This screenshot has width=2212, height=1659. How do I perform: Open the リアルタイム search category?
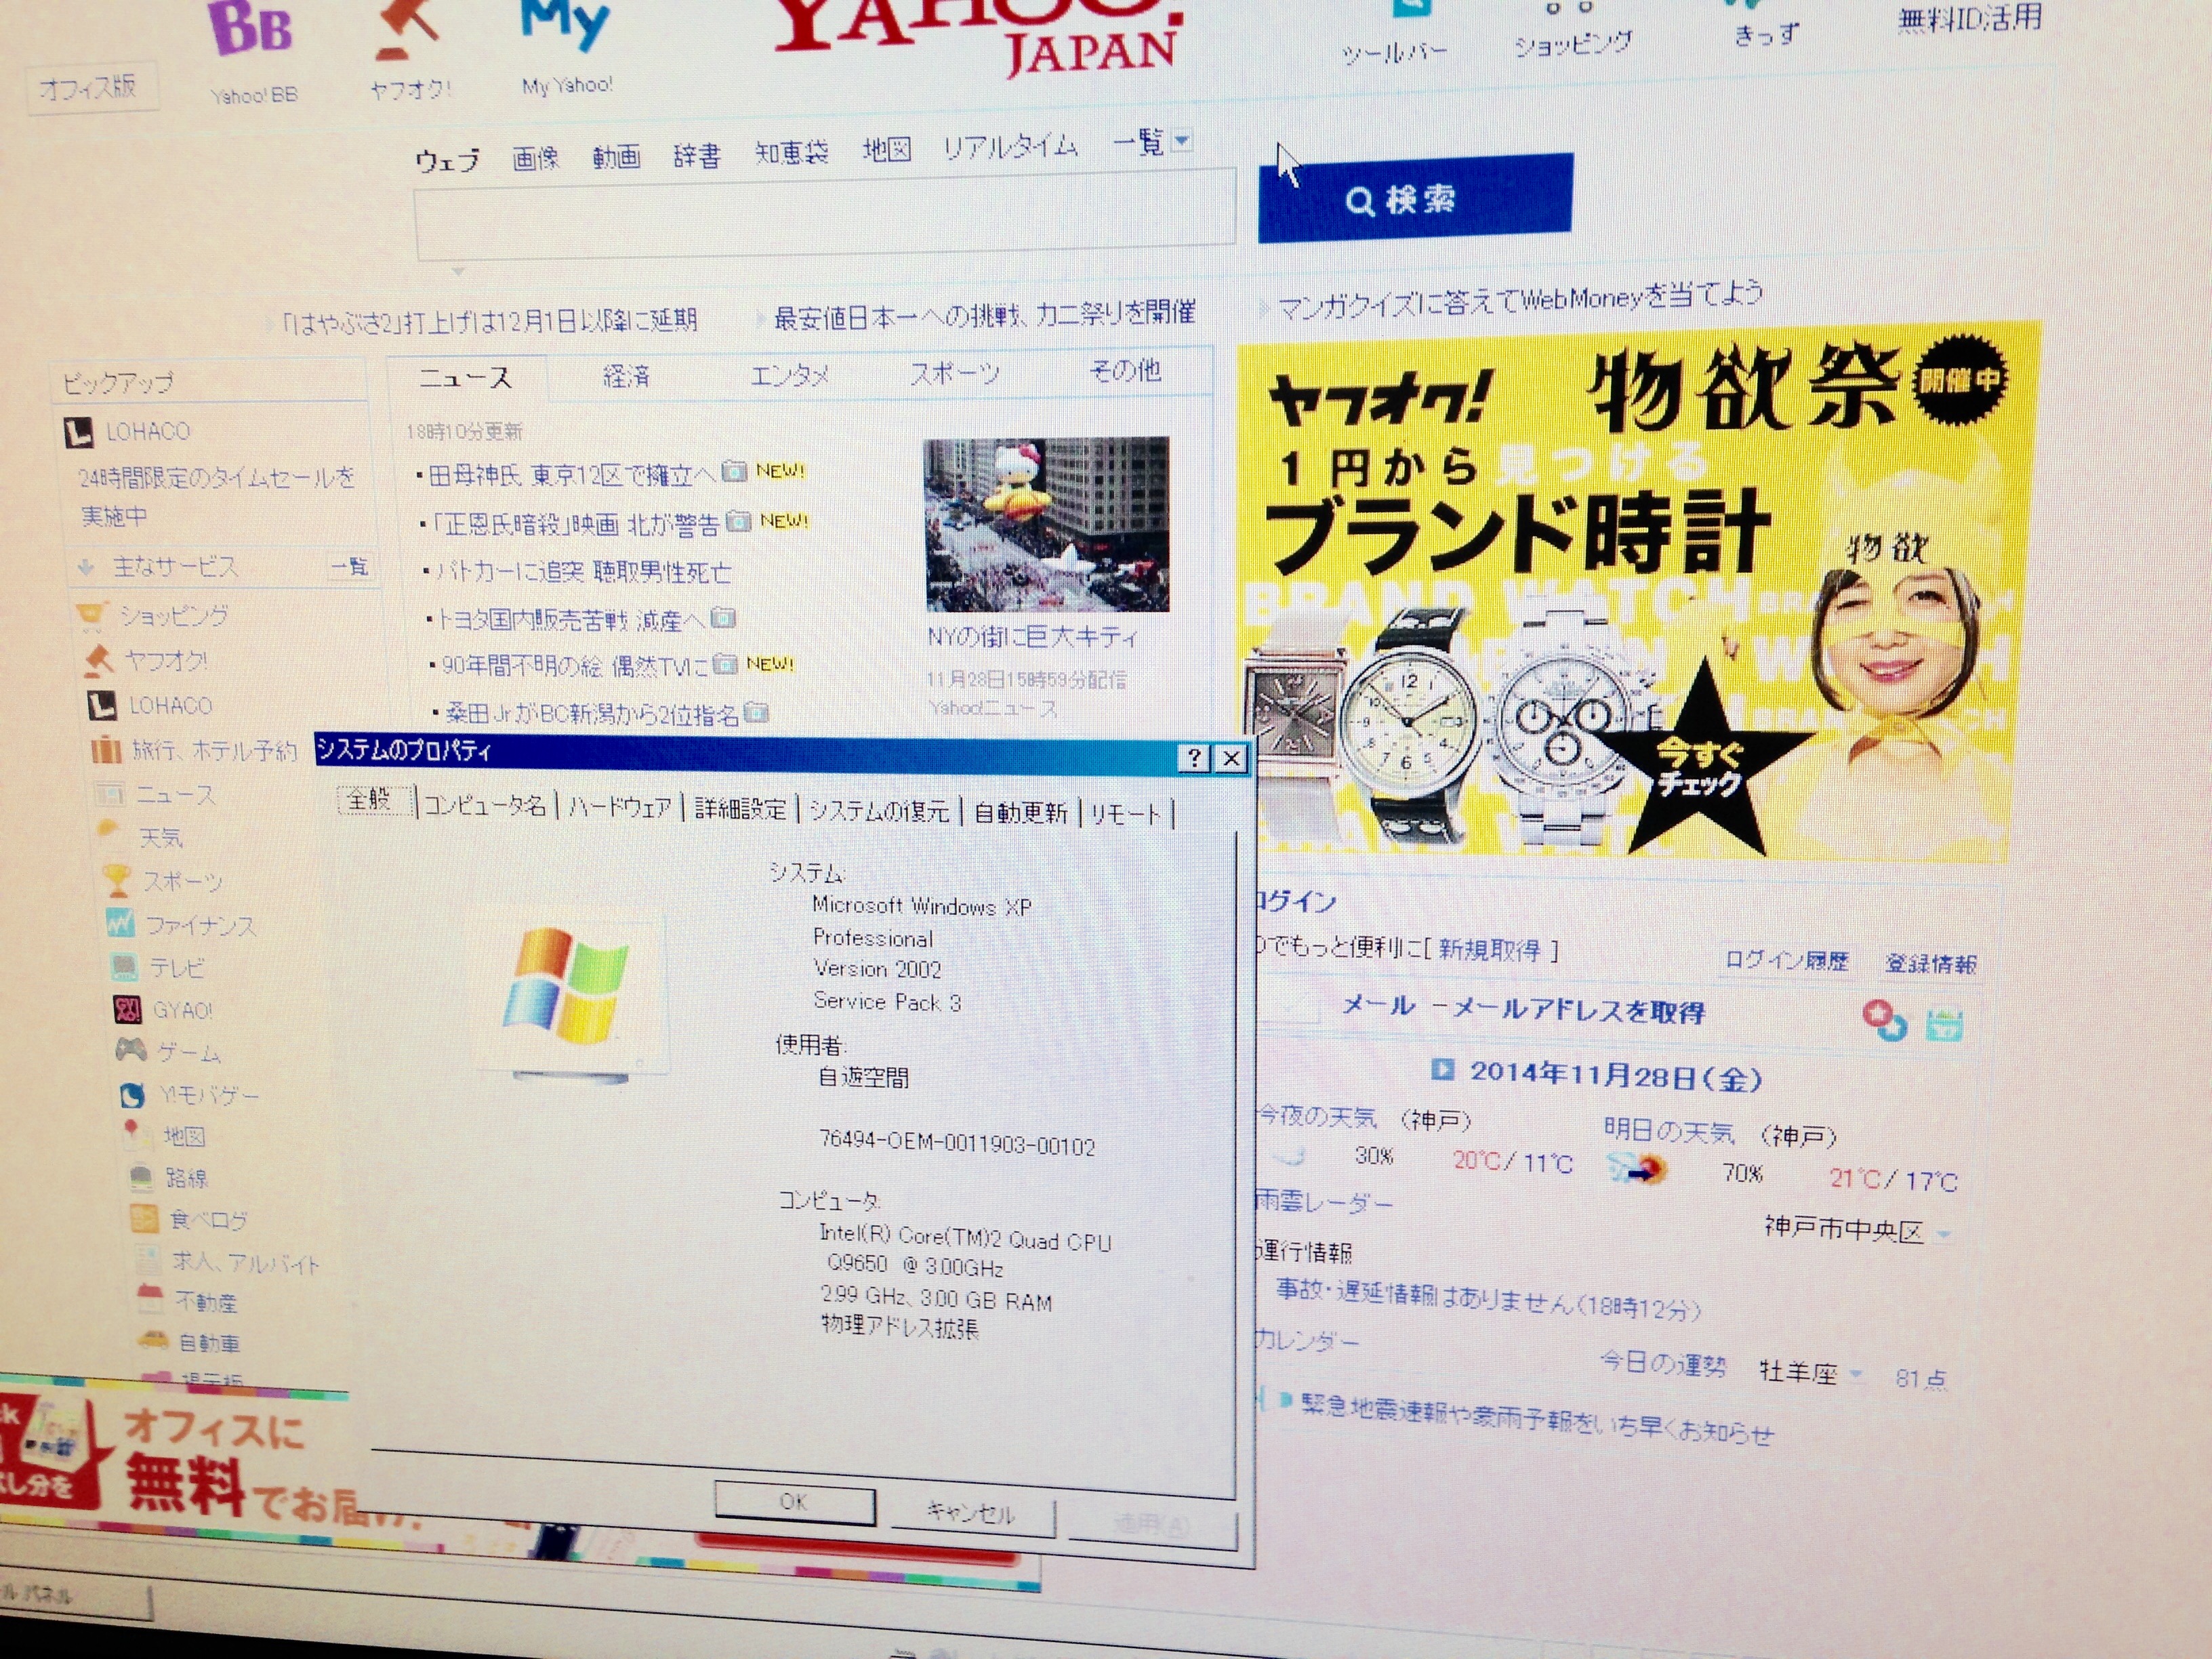[1010, 148]
